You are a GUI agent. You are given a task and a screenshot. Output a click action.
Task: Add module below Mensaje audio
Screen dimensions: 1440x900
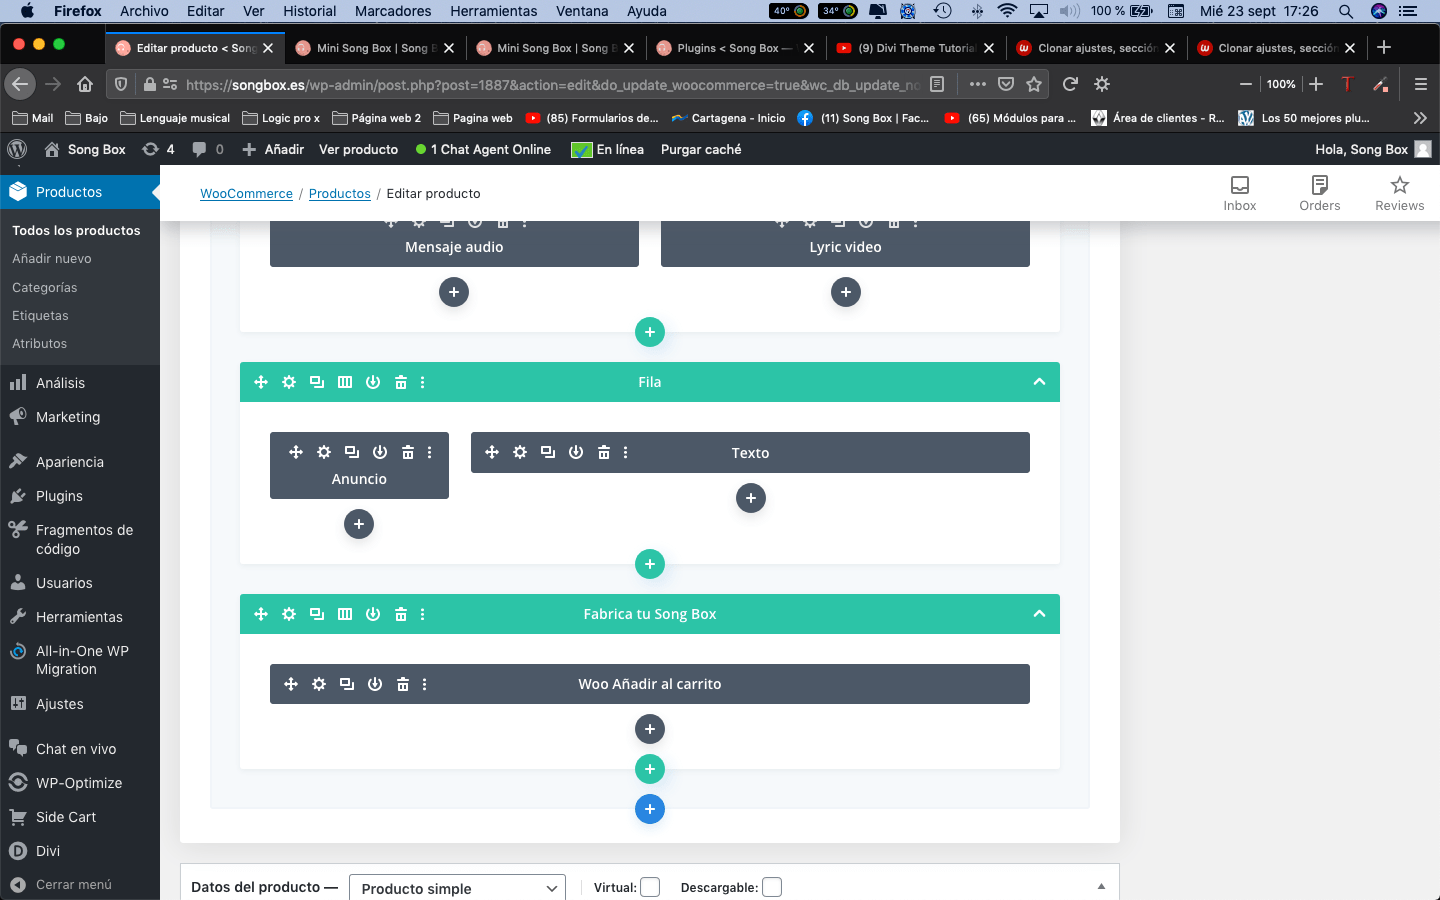[454, 292]
